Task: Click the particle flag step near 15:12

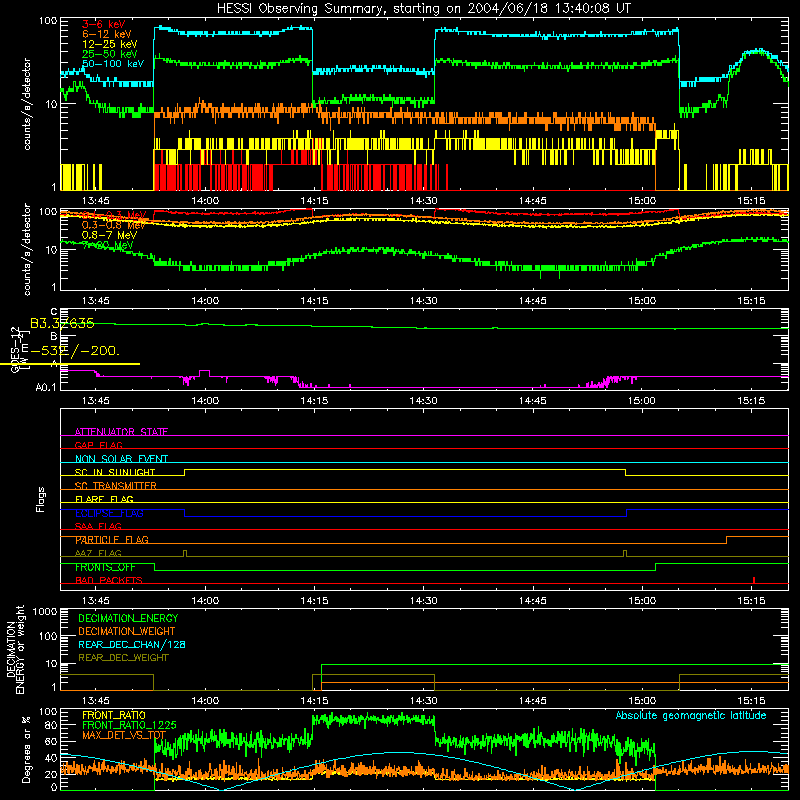Action: point(727,540)
